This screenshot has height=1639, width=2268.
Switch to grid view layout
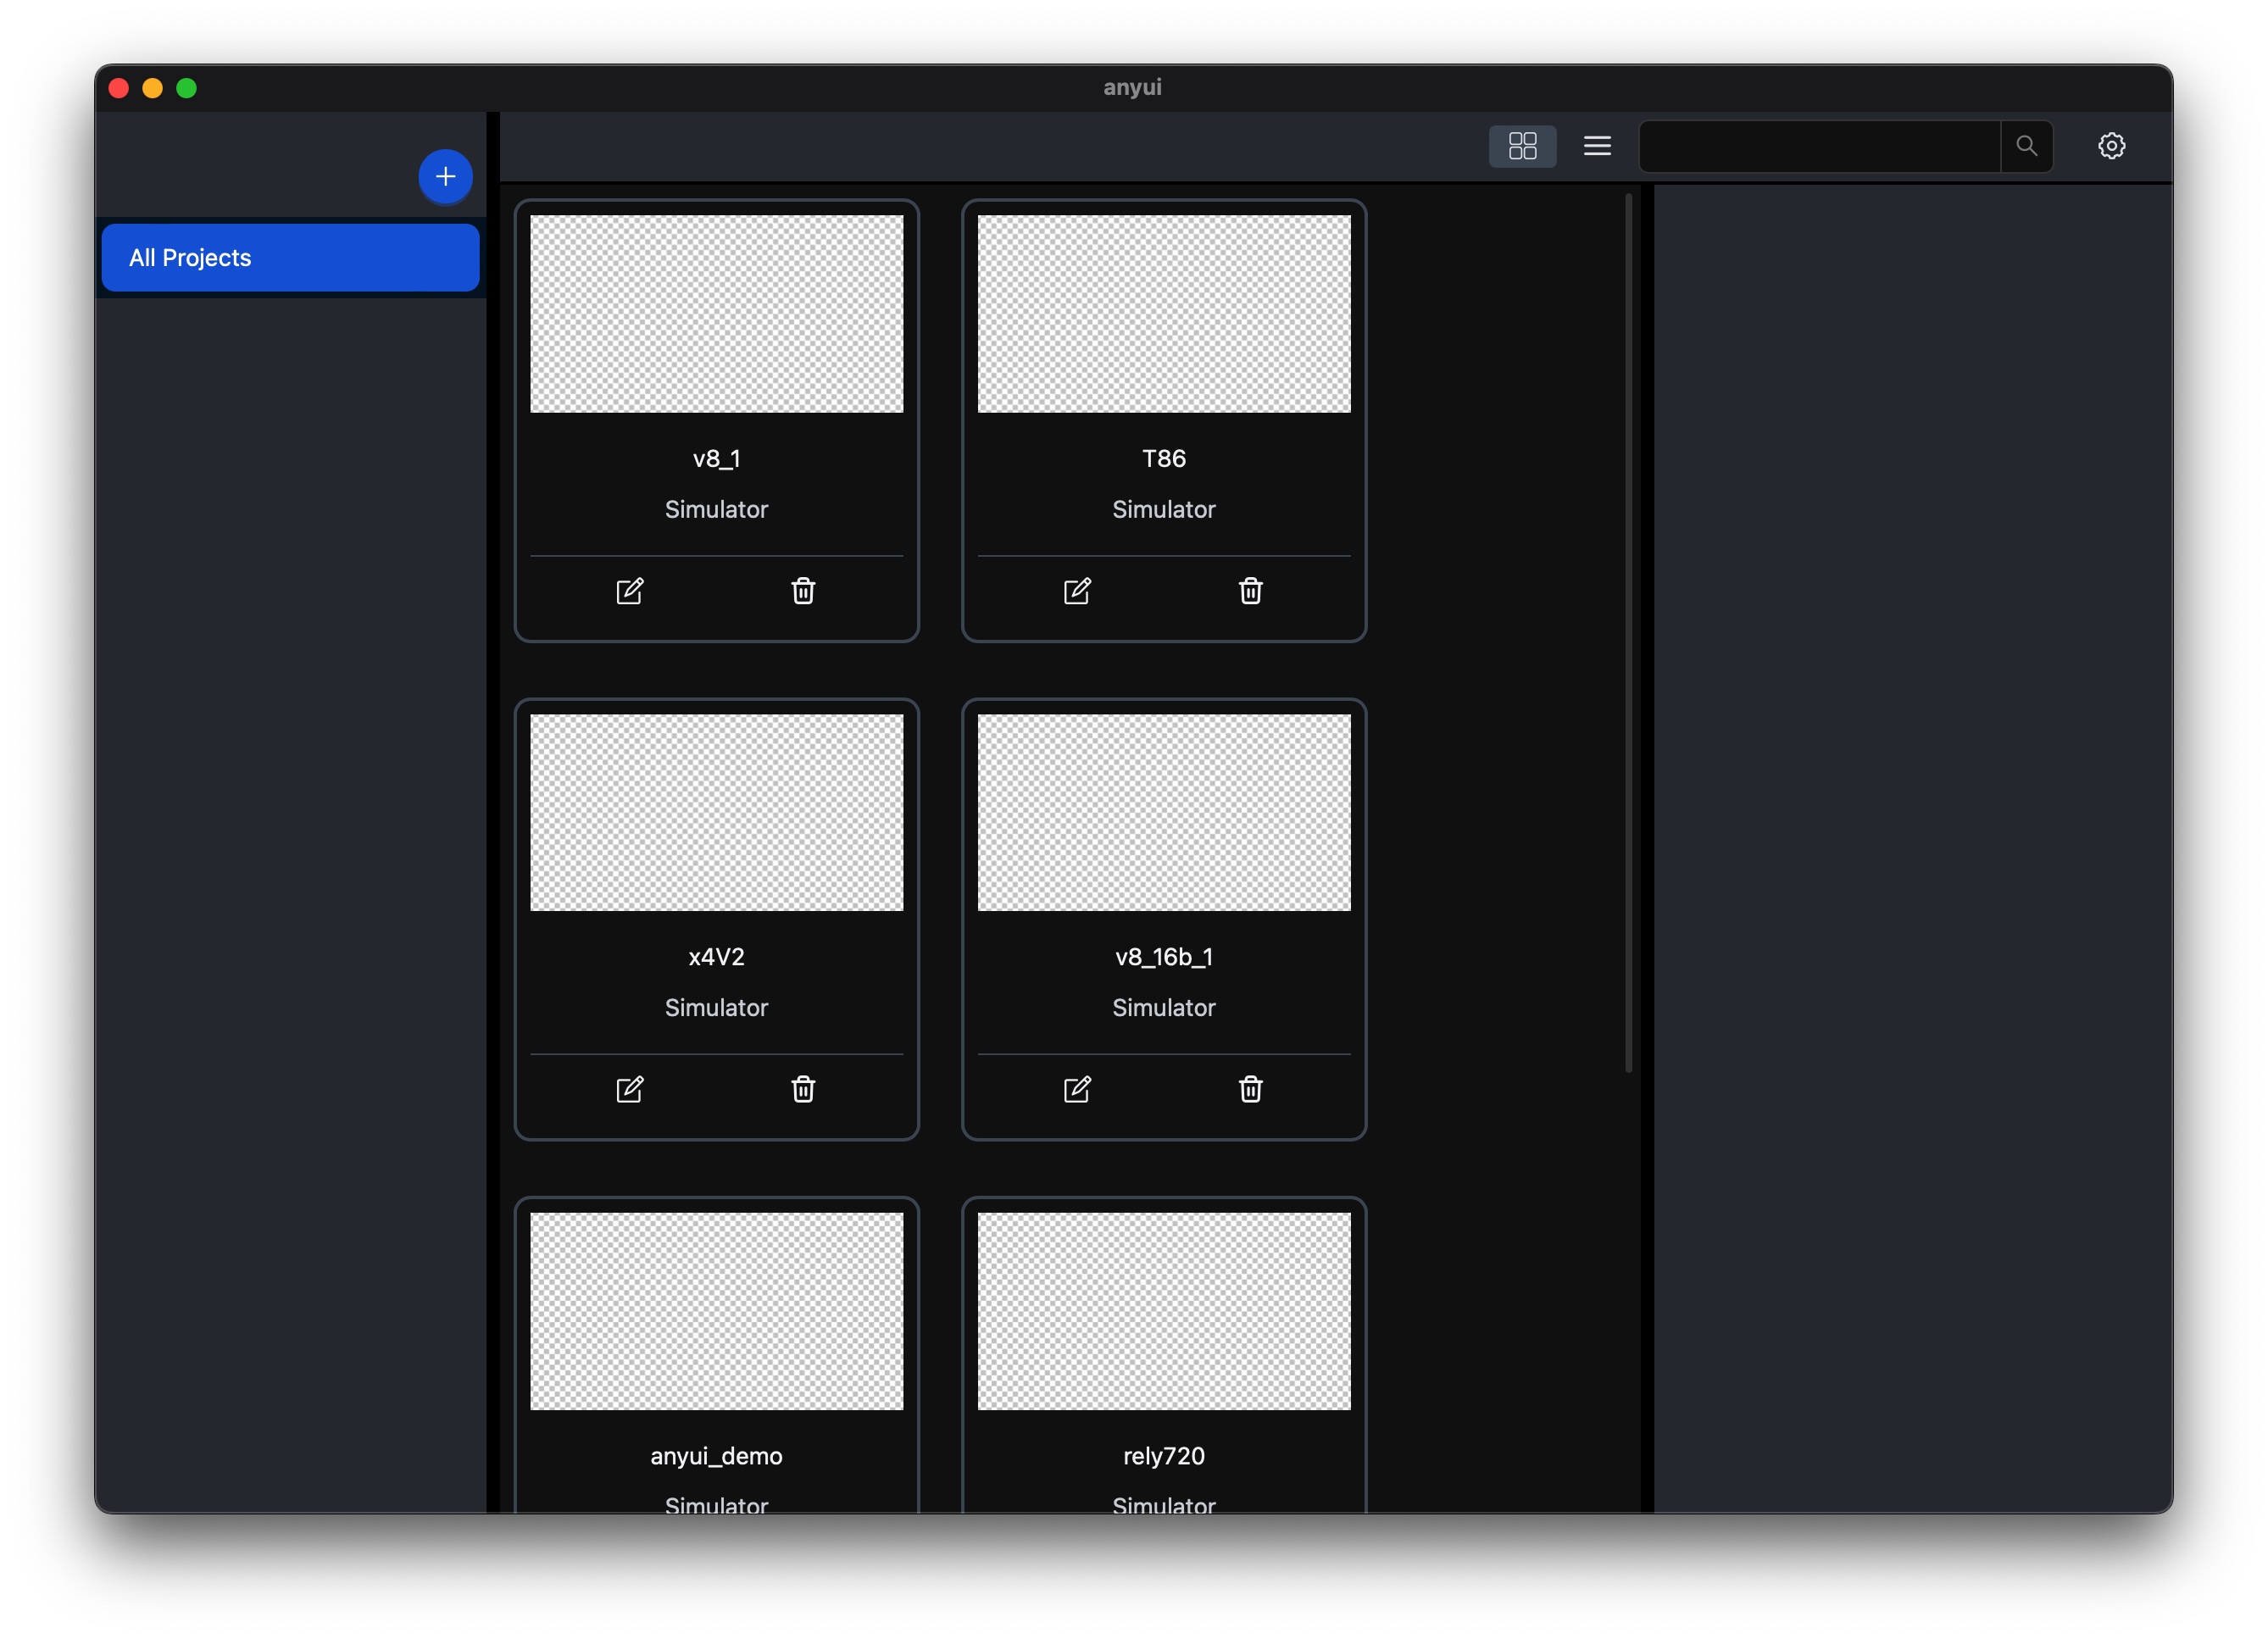point(1522,146)
